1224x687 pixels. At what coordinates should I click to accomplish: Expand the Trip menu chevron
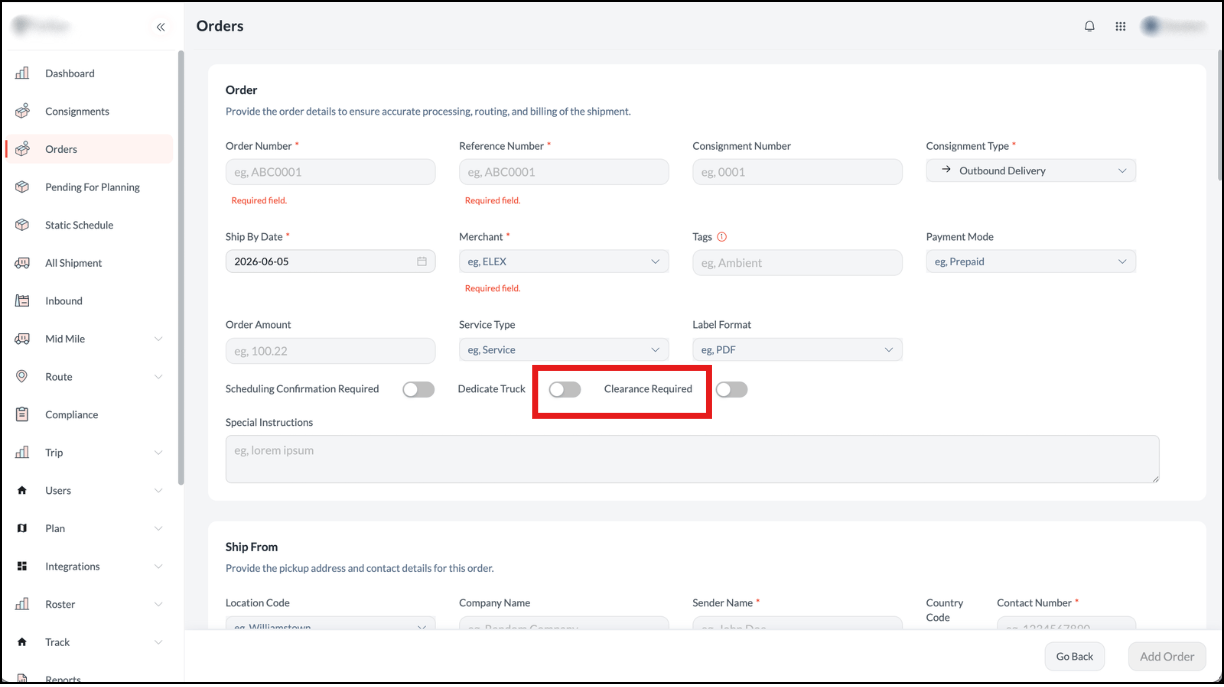pos(158,452)
